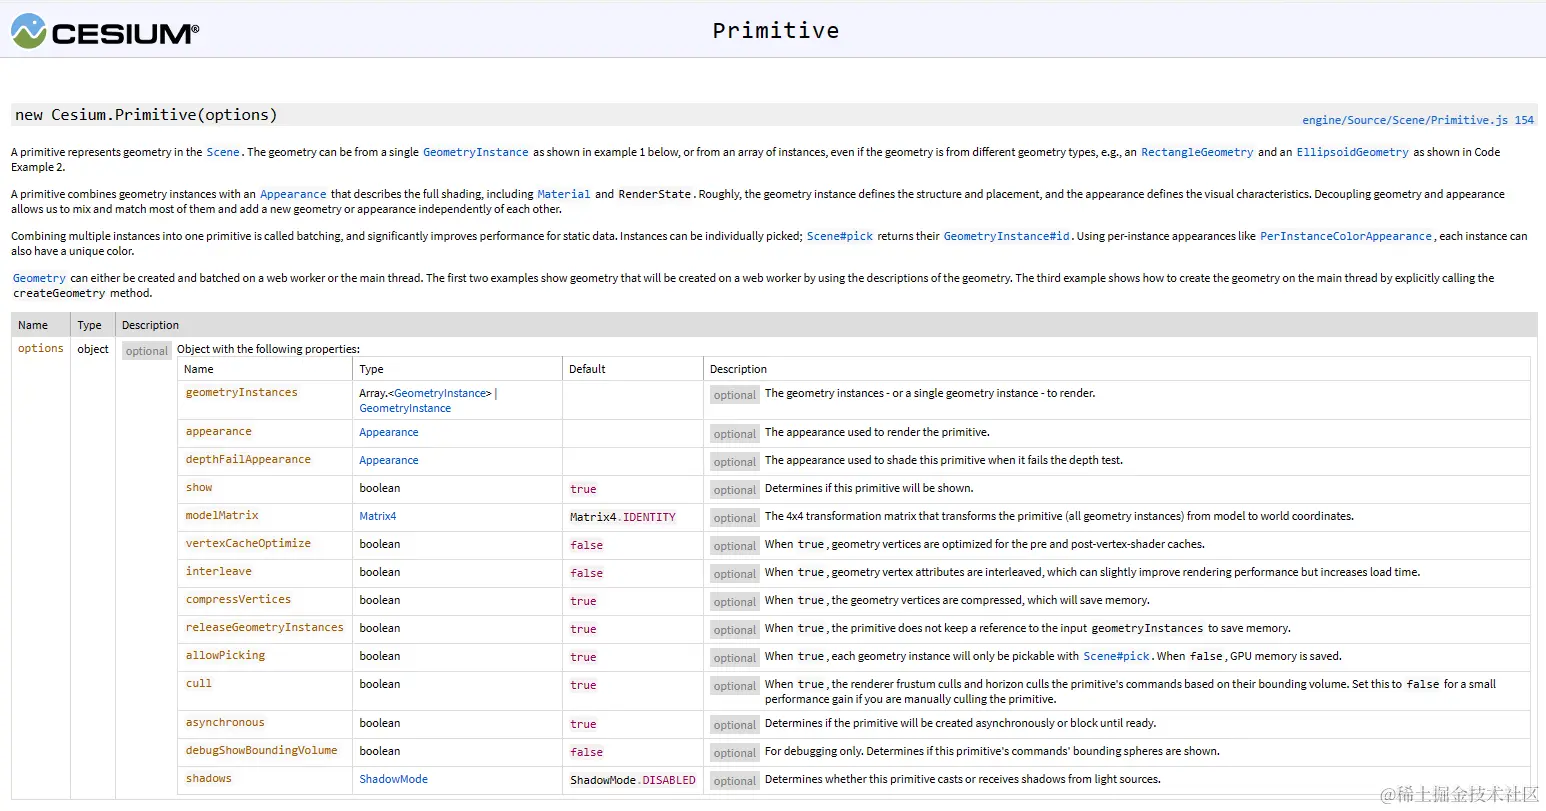The image size is (1546, 811).
Task: Click the show property name
Action: point(199,487)
